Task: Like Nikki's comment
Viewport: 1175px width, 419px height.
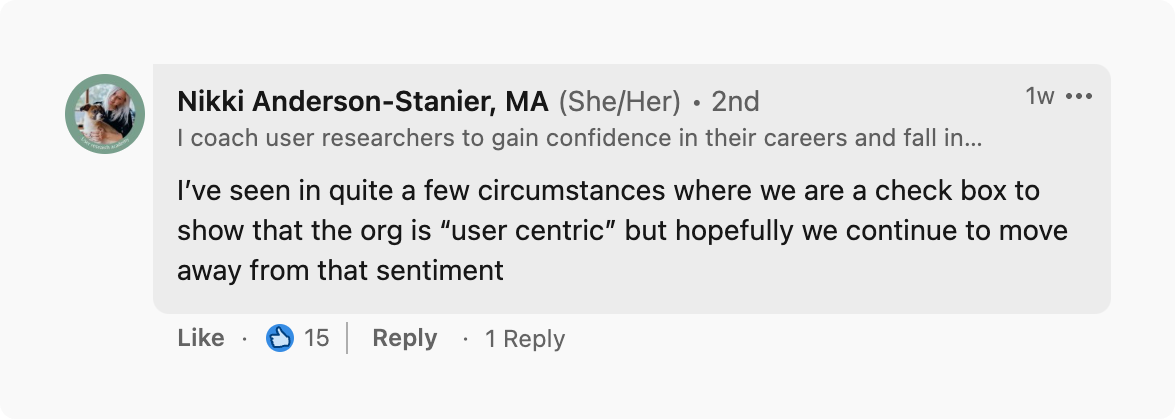Action: [201, 338]
